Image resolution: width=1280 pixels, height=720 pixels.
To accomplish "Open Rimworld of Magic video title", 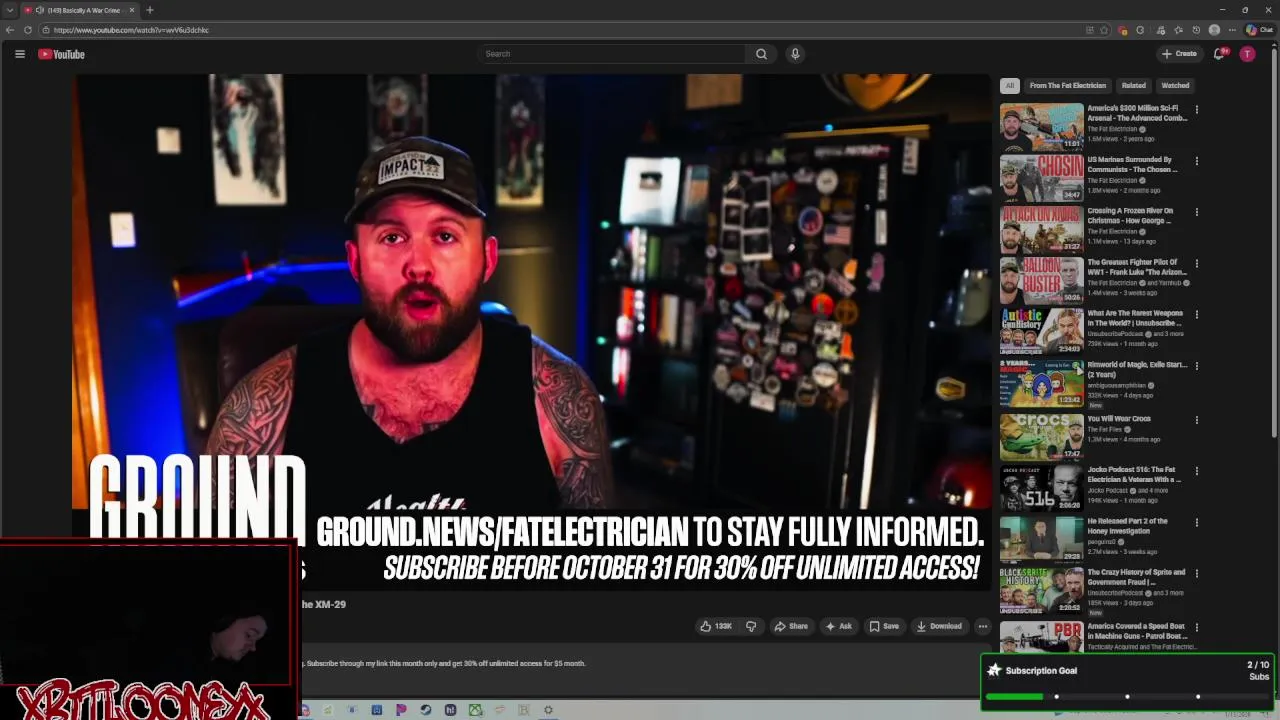I will [x=1137, y=370].
